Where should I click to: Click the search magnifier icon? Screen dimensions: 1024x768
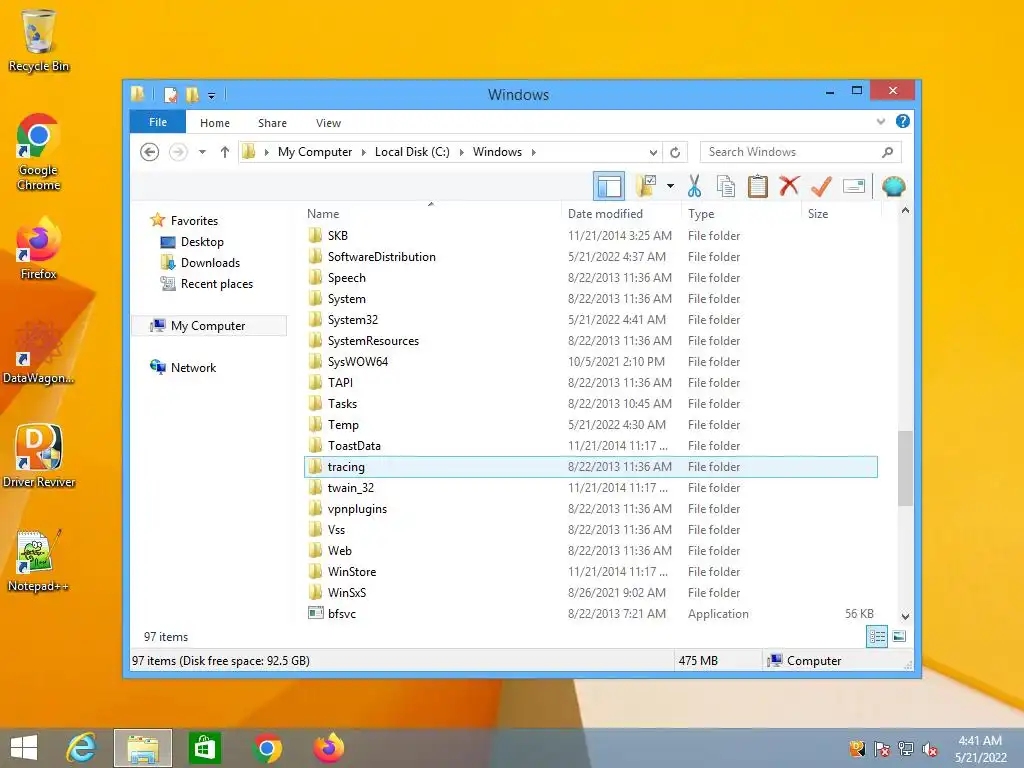[888, 152]
